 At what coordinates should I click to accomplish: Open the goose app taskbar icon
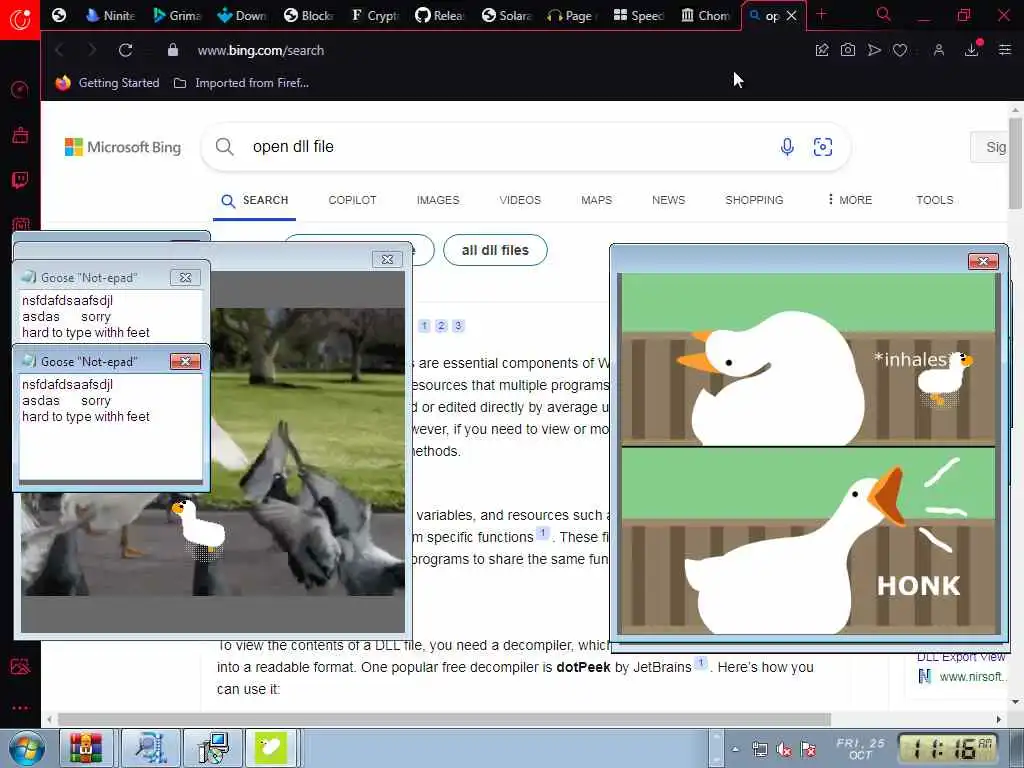[270, 748]
